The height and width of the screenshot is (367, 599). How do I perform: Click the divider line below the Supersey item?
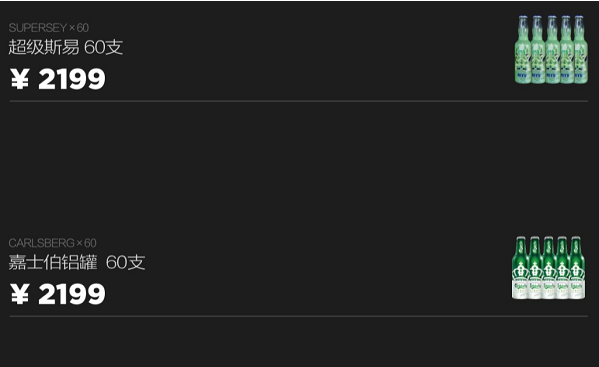coord(299,101)
